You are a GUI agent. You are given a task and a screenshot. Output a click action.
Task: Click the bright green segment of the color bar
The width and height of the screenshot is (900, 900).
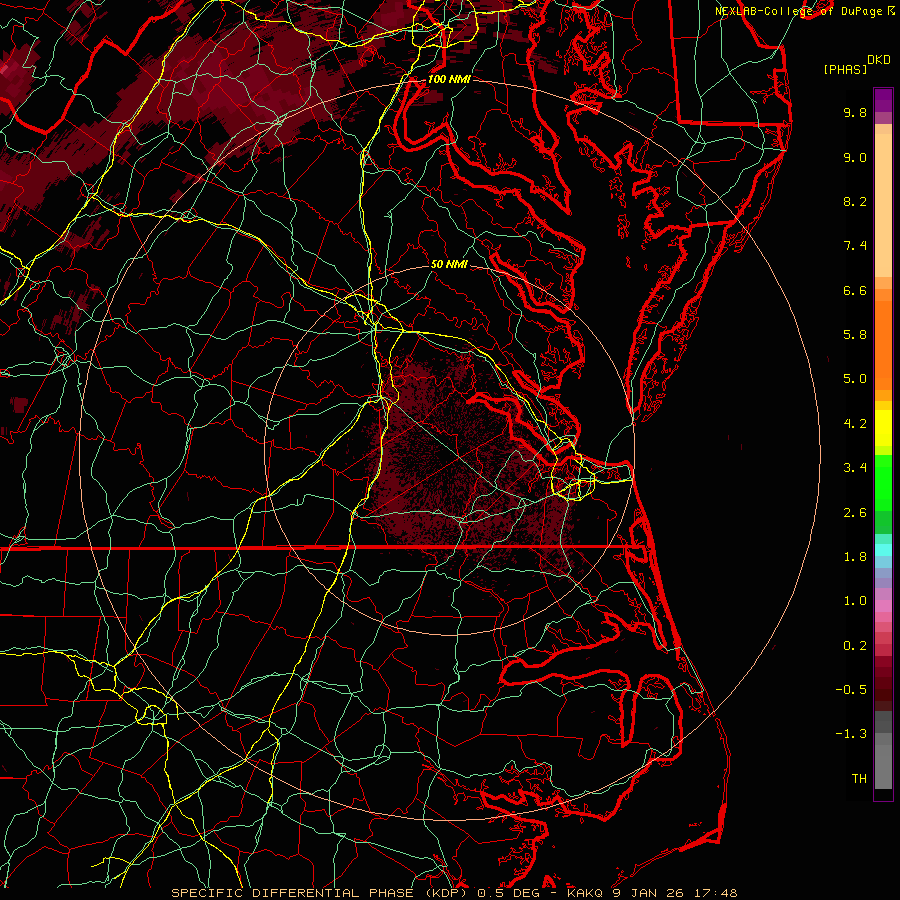tap(883, 481)
